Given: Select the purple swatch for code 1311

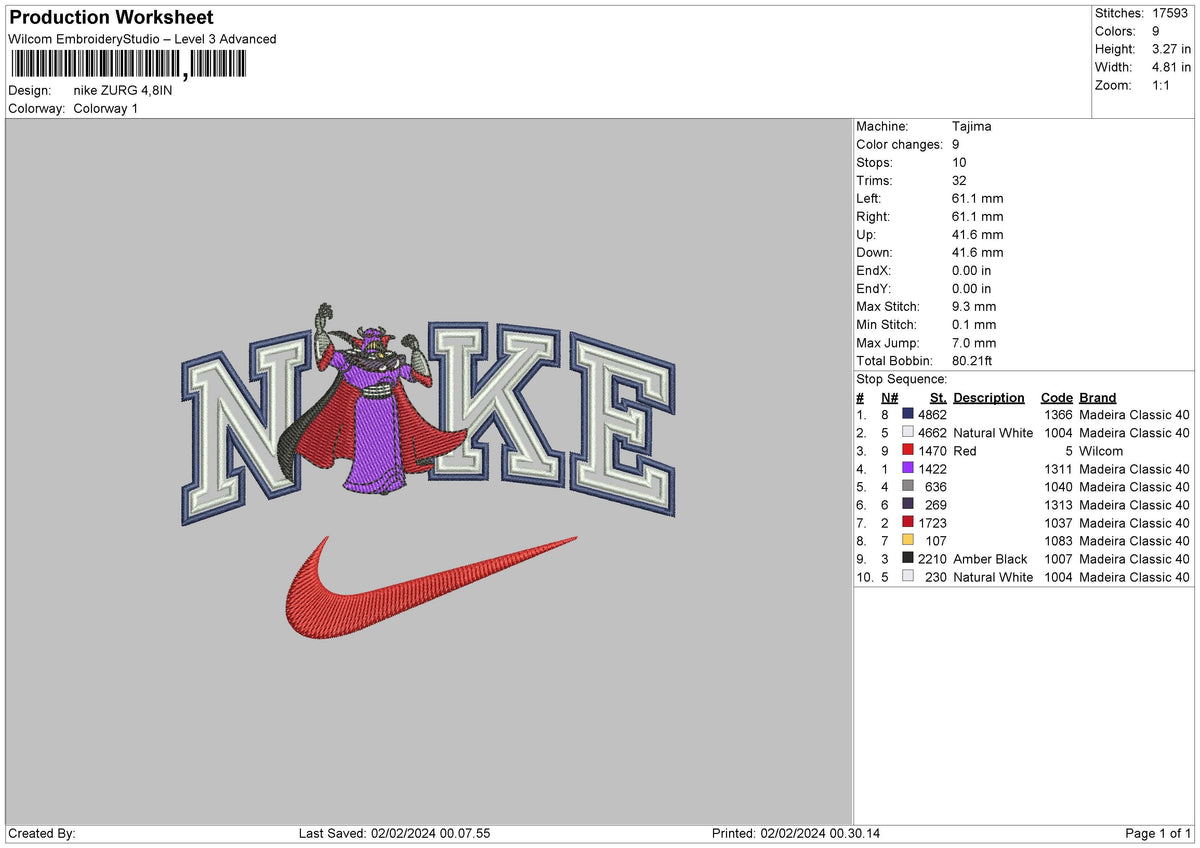Looking at the screenshot, I should pyautogui.click(x=908, y=469).
